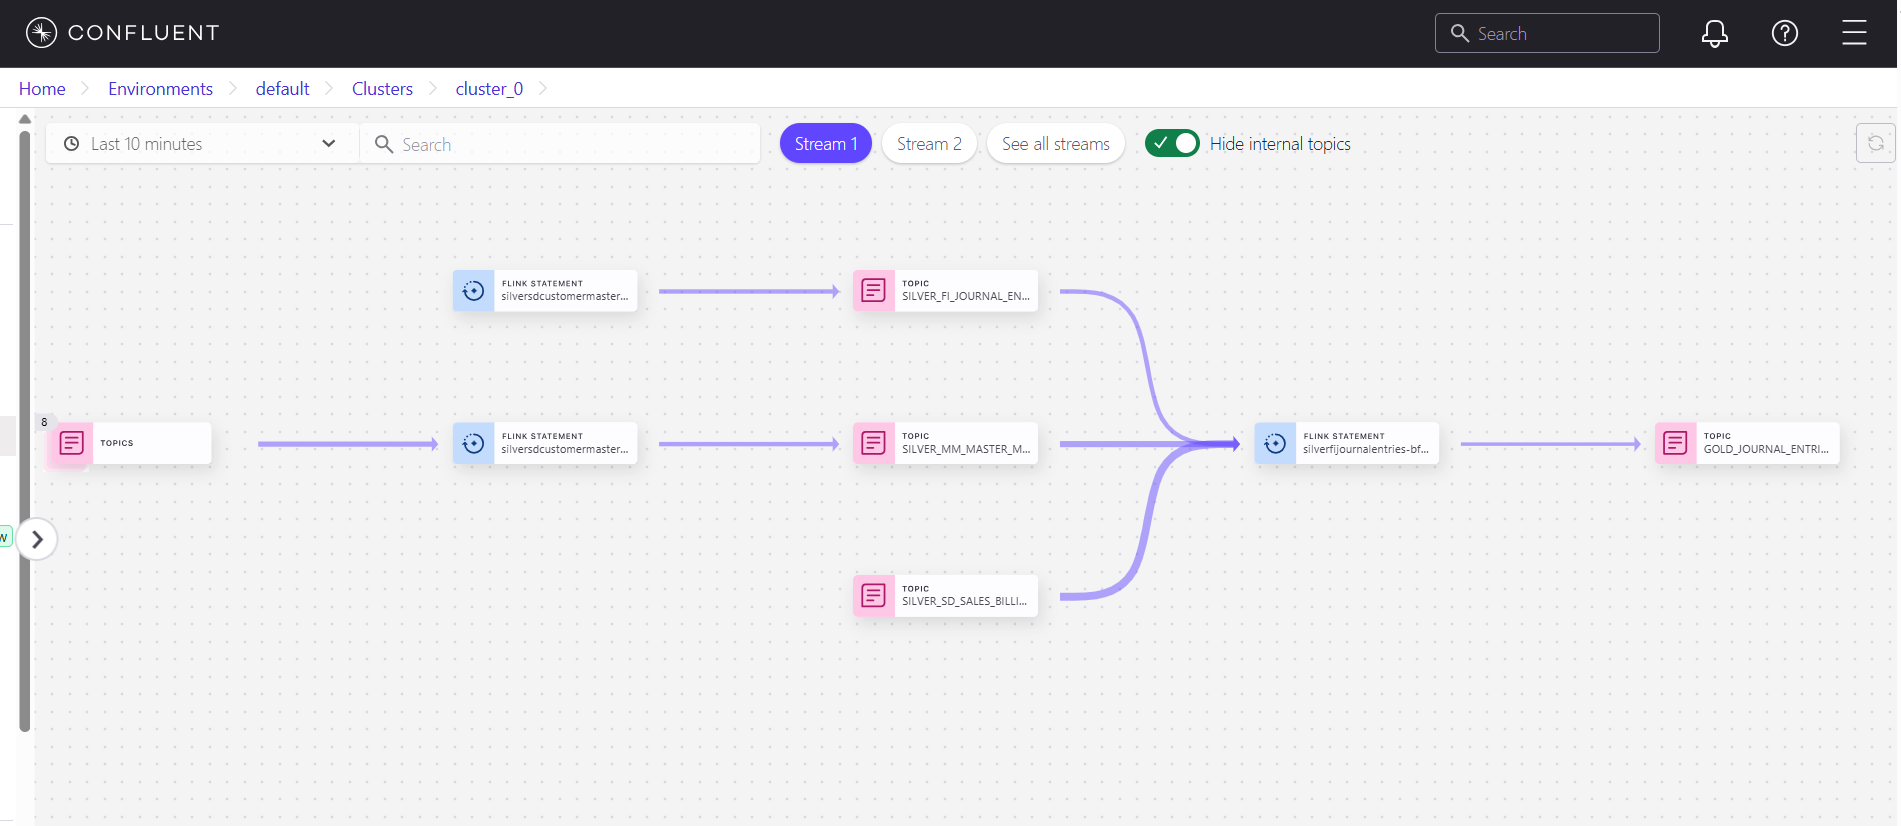
Task: Switch to Stream 2 tab
Action: [x=928, y=144]
